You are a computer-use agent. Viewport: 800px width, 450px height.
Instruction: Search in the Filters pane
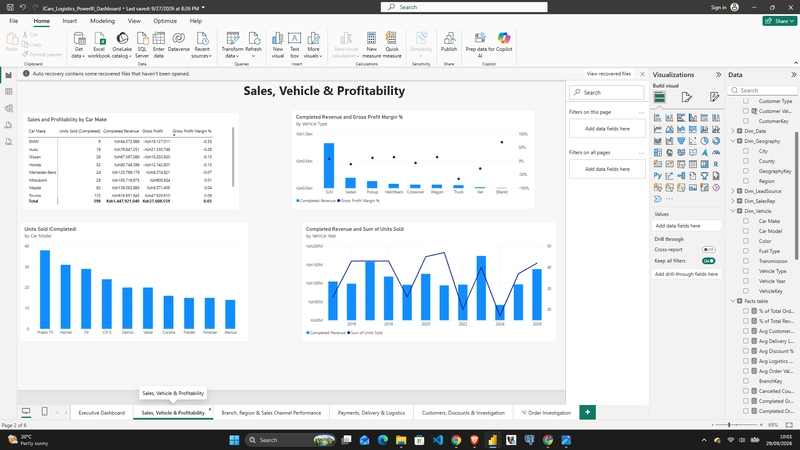pos(607,92)
